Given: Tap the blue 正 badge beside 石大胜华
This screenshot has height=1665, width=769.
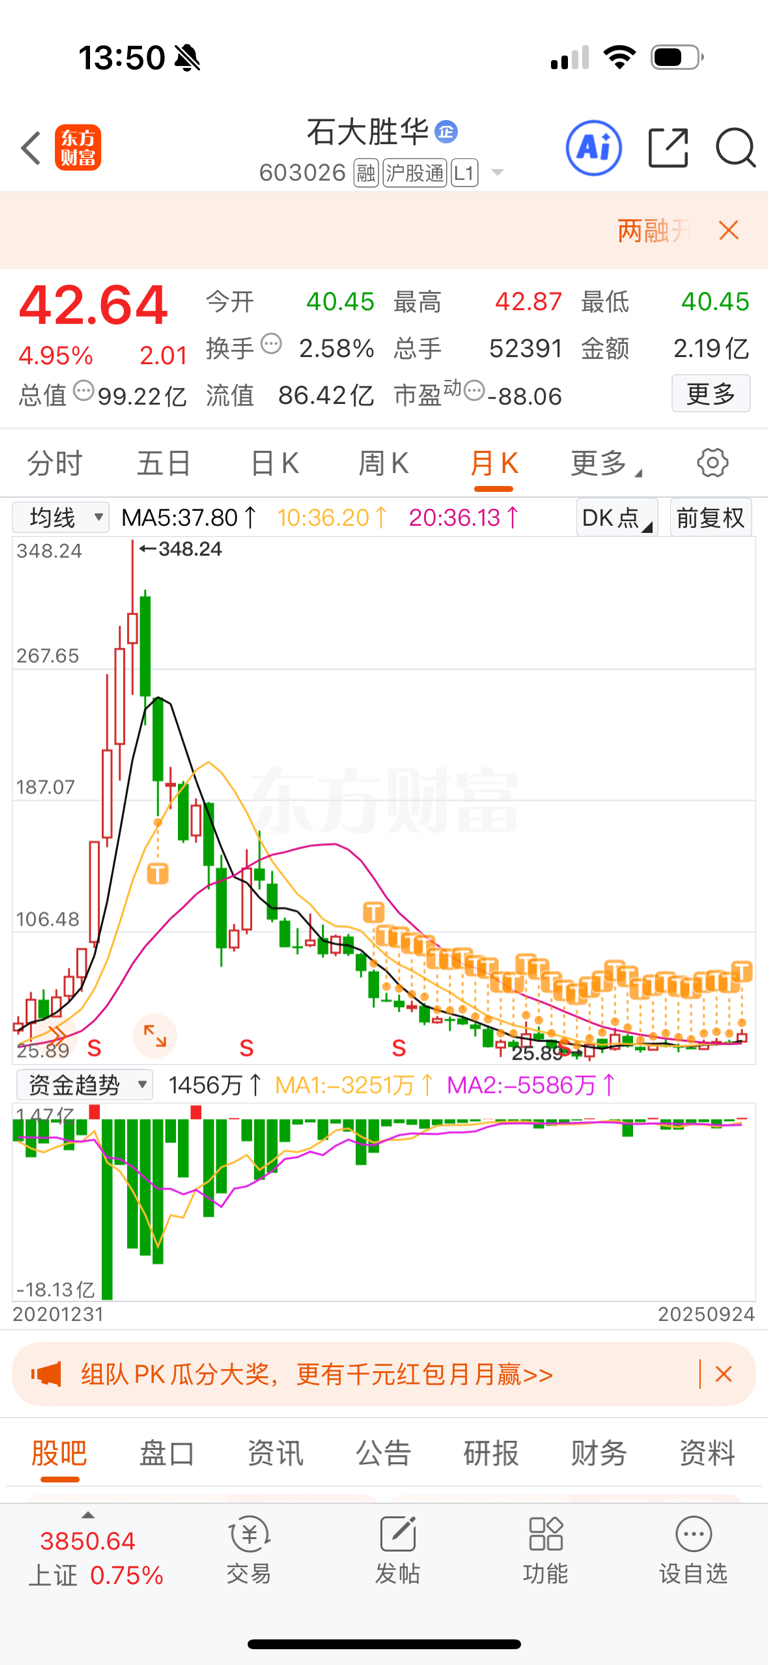Looking at the screenshot, I should [x=446, y=131].
